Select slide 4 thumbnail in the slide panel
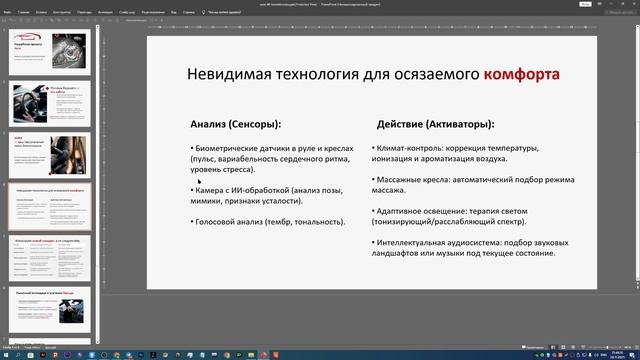This screenshot has width=640, height=360. click(x=50, y=207)
